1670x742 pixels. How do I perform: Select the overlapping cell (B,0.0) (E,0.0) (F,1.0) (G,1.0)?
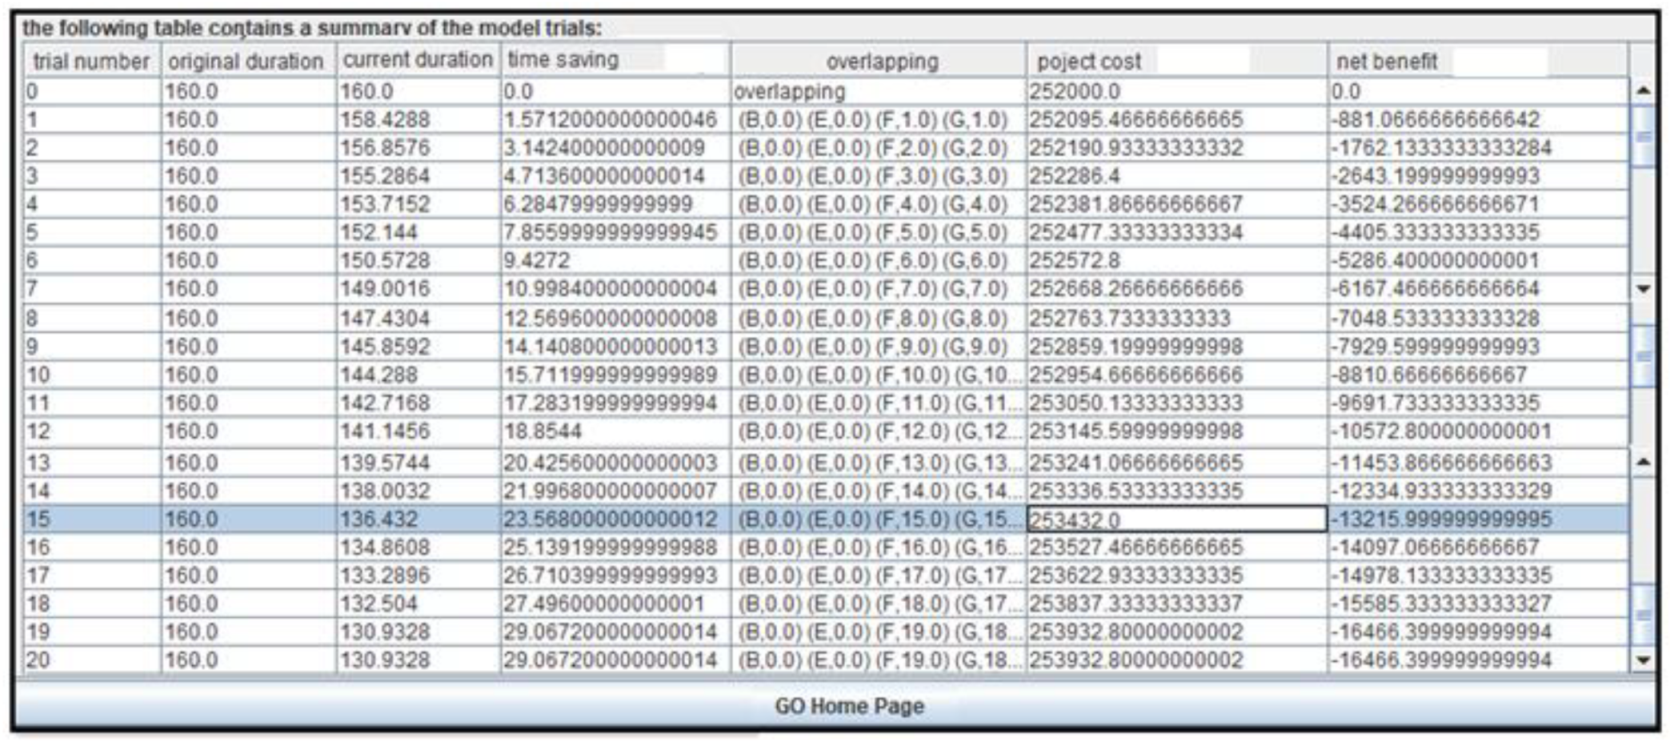pos(878,120)
